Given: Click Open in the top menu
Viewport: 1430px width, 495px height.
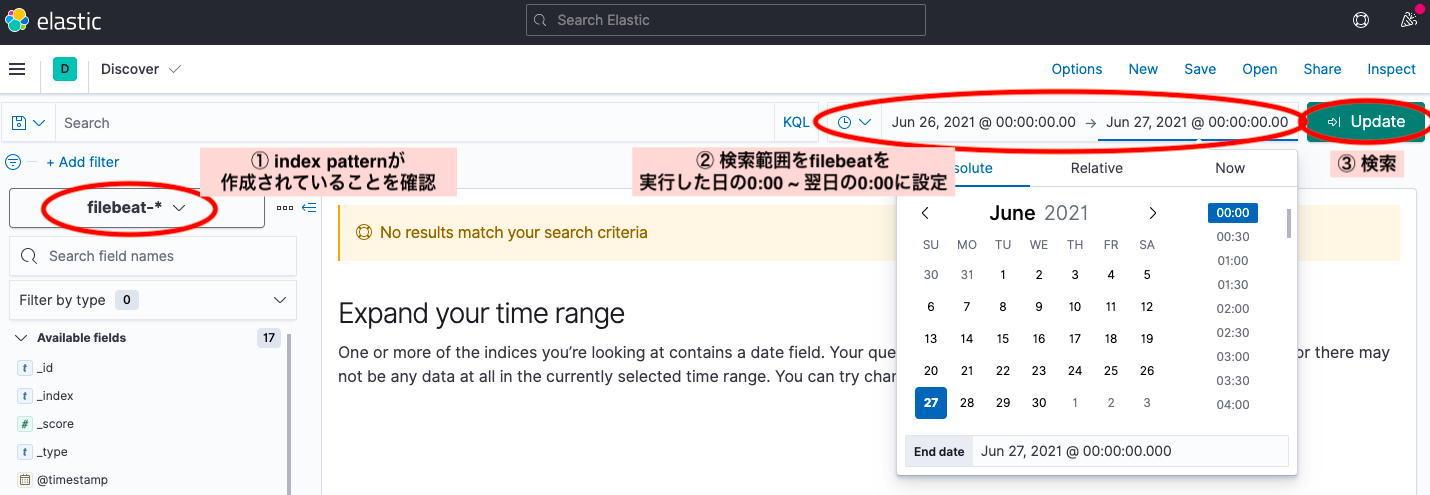Looking at the screenshot, I should tap(1260, 69).
